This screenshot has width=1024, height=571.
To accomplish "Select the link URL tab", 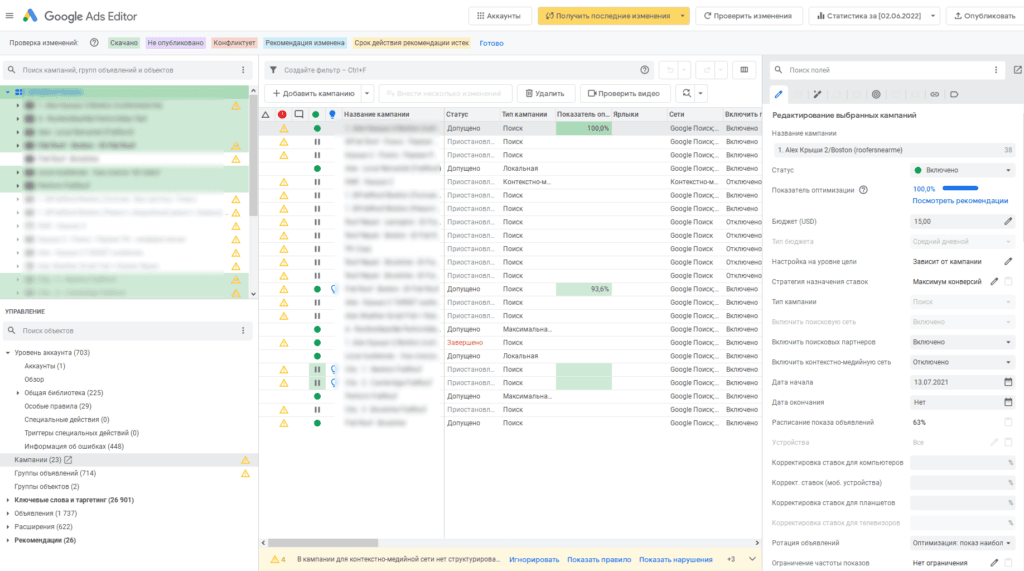I will click(935, 94).
